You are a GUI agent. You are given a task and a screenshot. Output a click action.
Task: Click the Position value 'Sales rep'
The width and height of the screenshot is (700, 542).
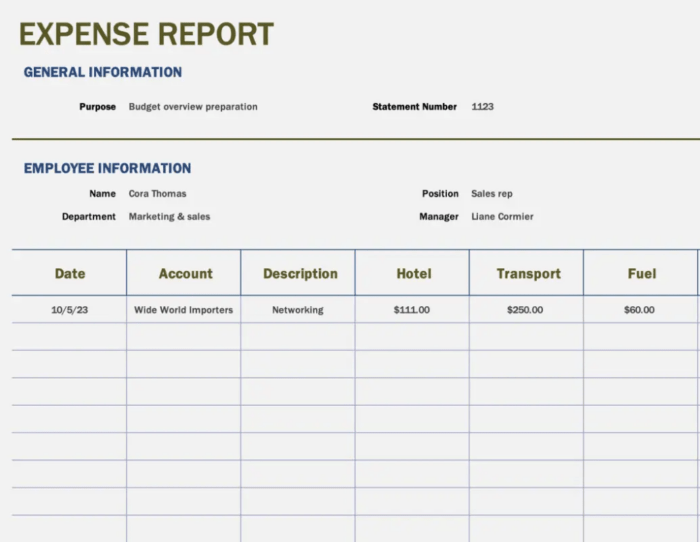click(491, 194)
